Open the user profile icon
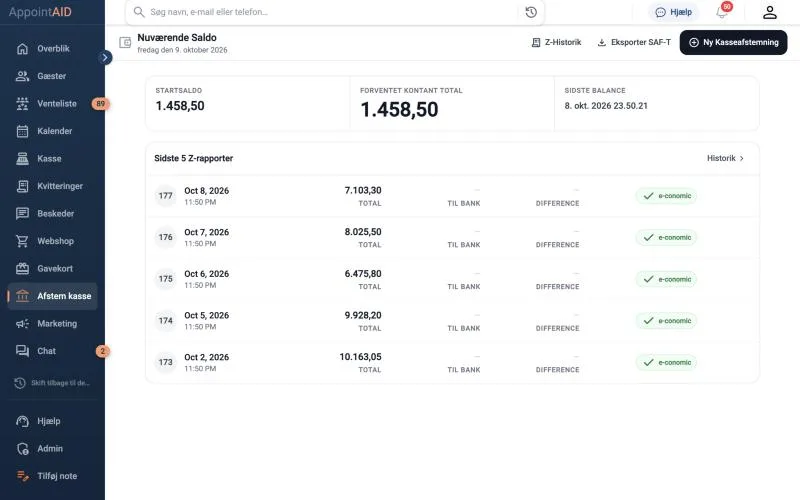 click(769, 12)
